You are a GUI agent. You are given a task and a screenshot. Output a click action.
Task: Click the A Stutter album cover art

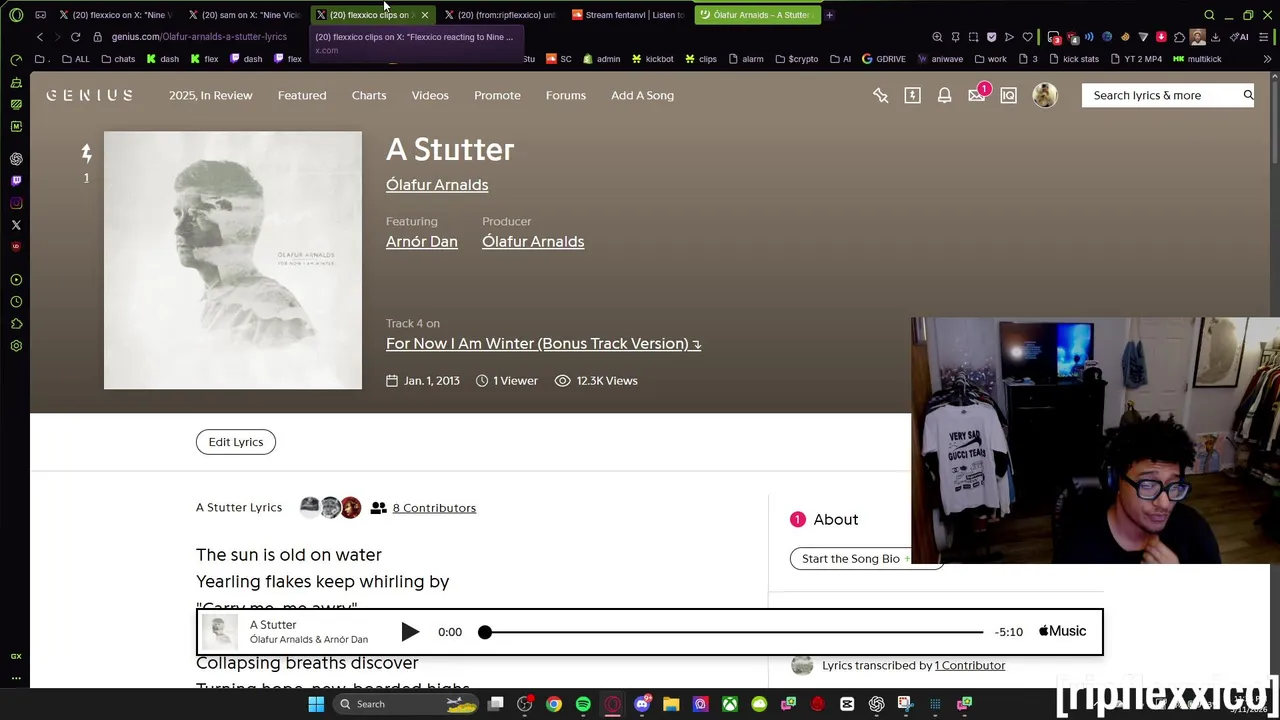coord(233,260)
